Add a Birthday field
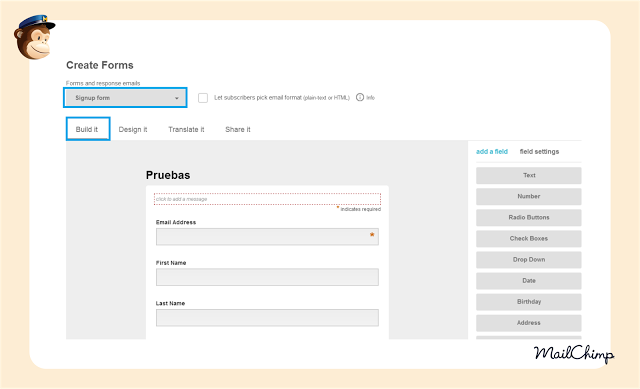640x389 pixels. (x=529, y=302)
